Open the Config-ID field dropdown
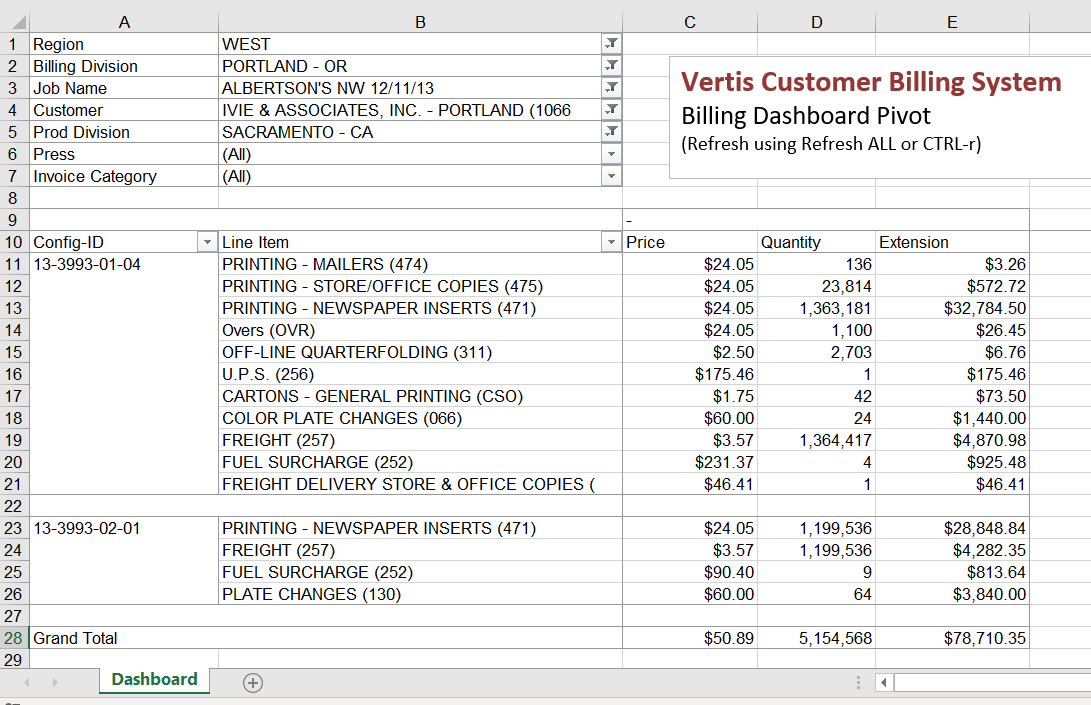Image resolution: width=1091 pixels, height=705 pixels. (207, 242)
